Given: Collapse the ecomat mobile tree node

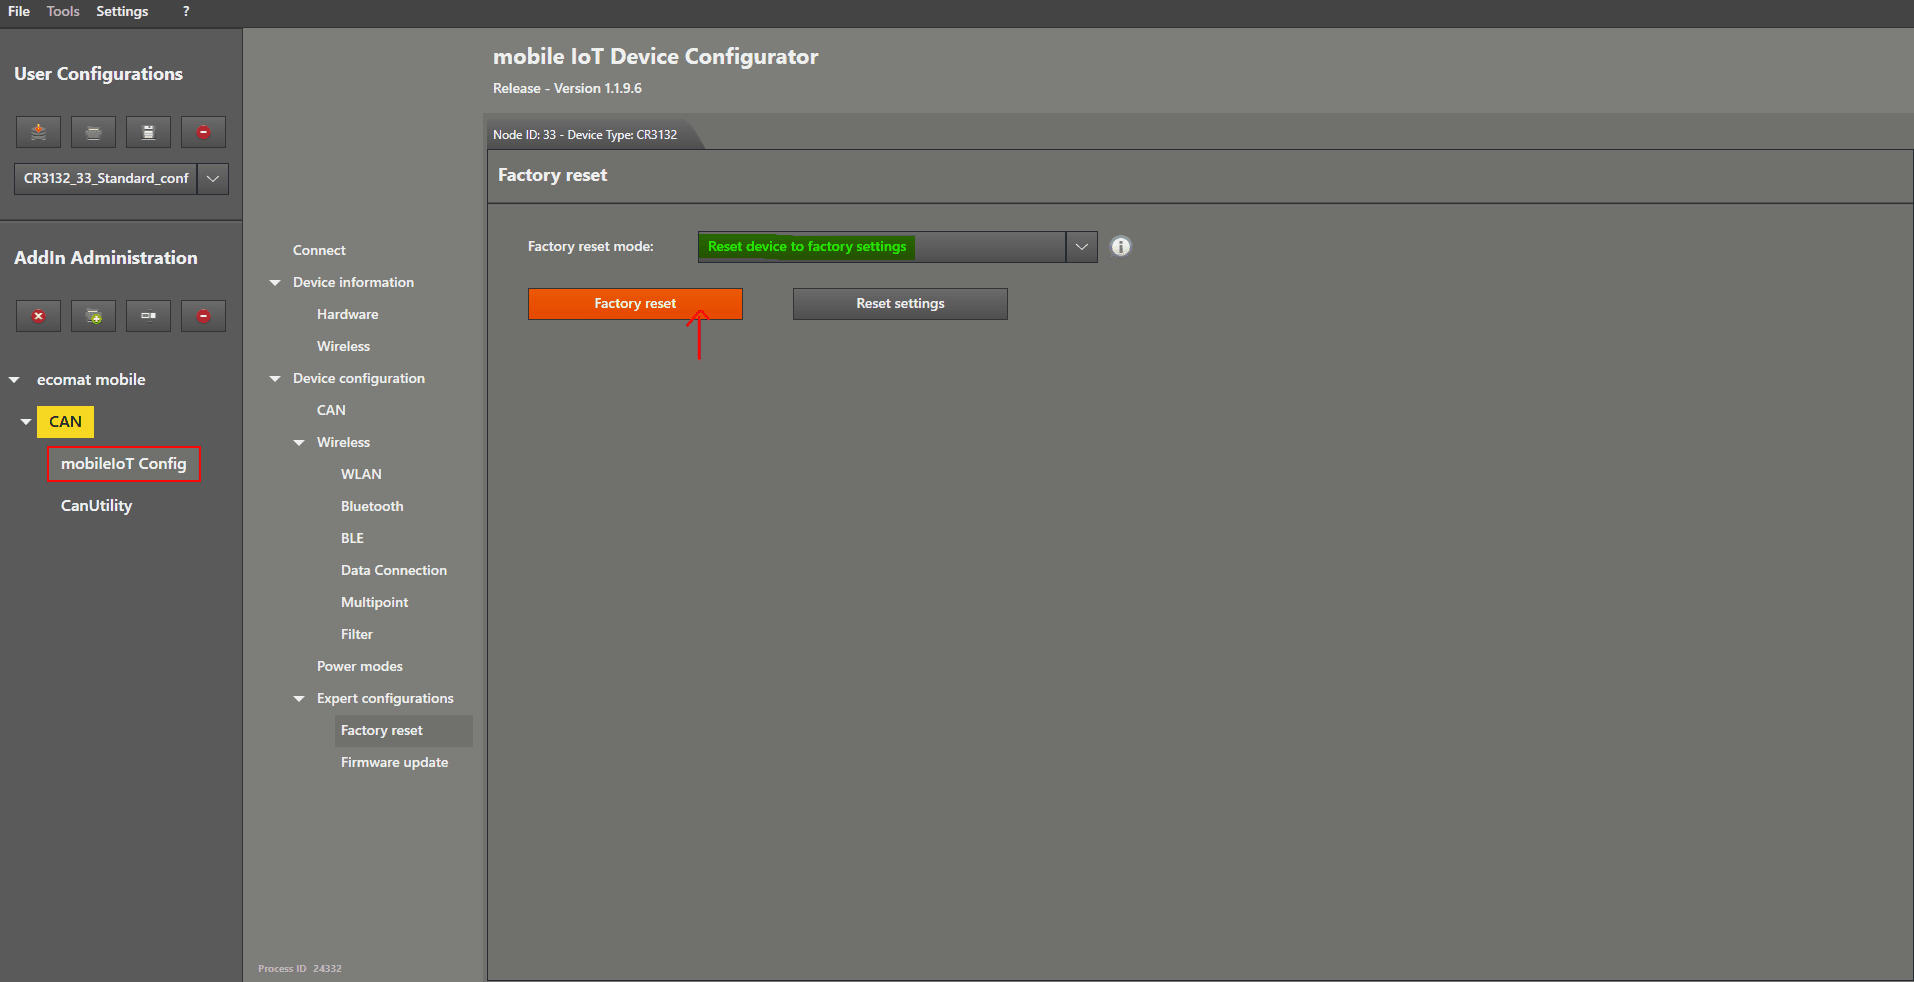Looking at the screenshot, I should click(14, 380).
